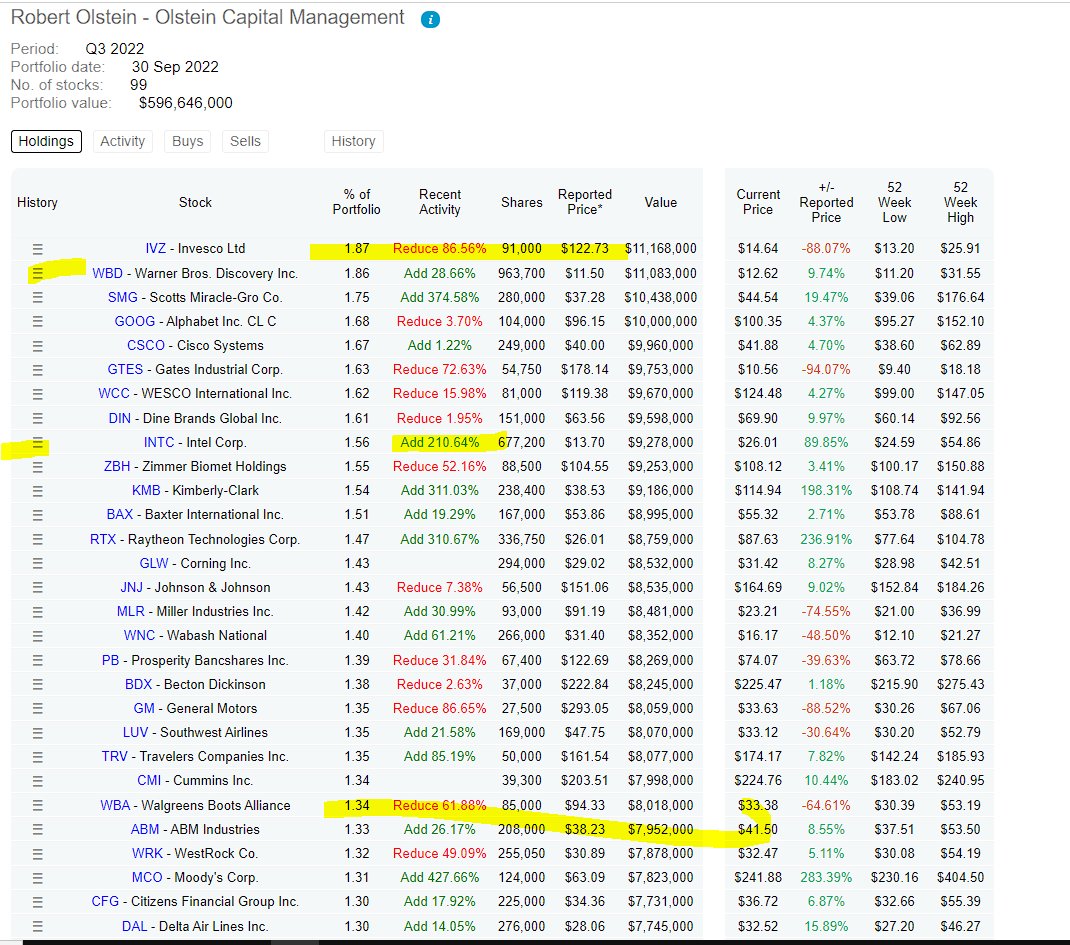Open the history icon for MCO Moody's row
The image size is (1070, 945).
[37, 877]
